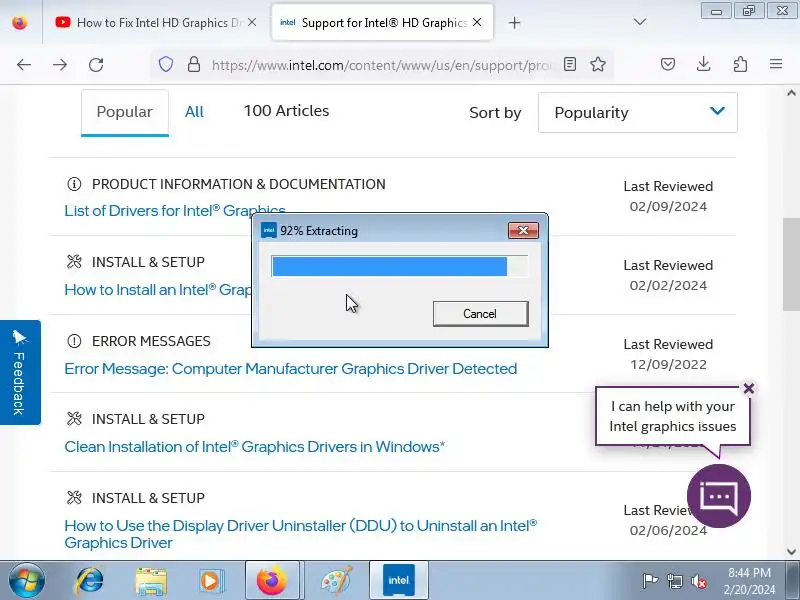Screen dimensions: 800x600
Task: Click the scrollbar up arrow
Action: coord(791,93)
